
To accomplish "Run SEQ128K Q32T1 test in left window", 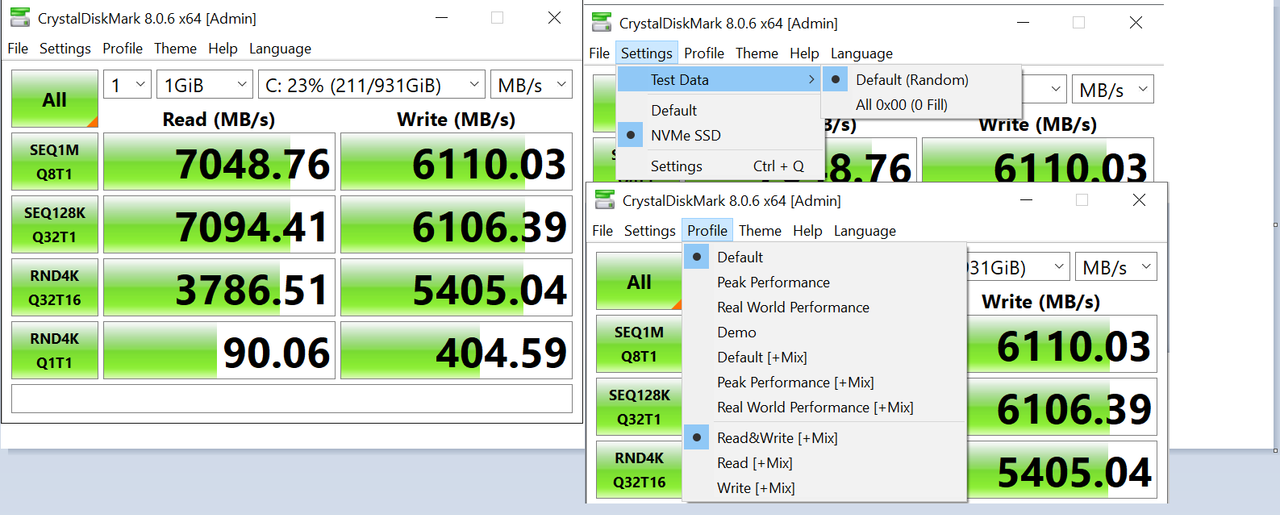I will click(55, 225).
